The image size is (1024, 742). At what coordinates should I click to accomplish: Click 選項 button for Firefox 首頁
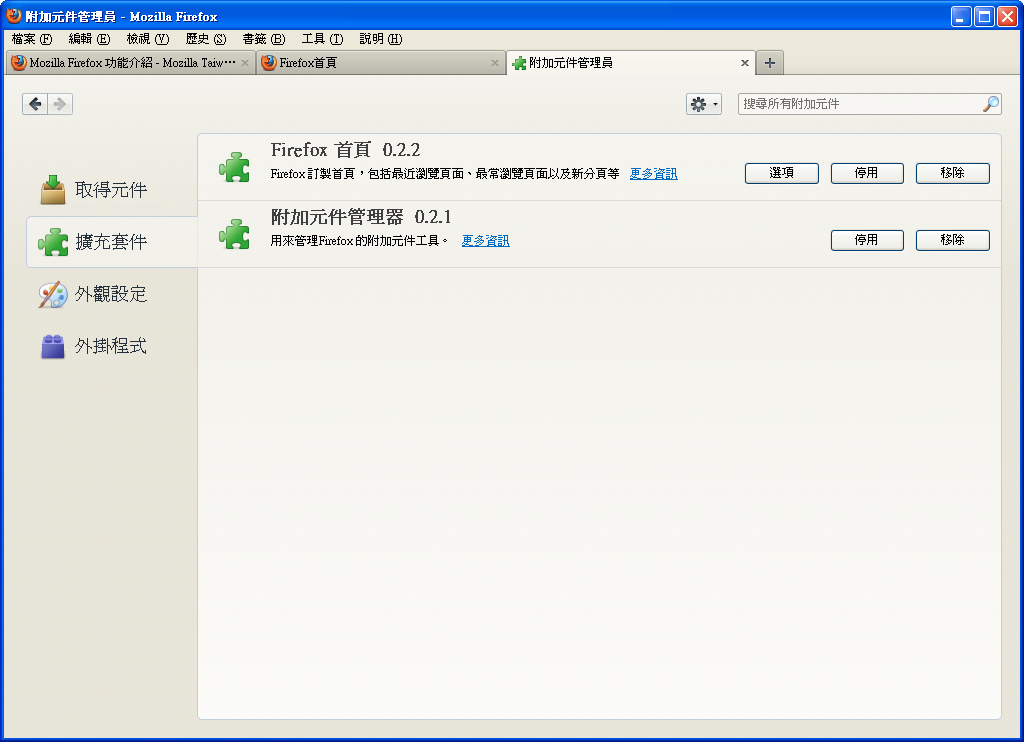[x=781, y=173]
